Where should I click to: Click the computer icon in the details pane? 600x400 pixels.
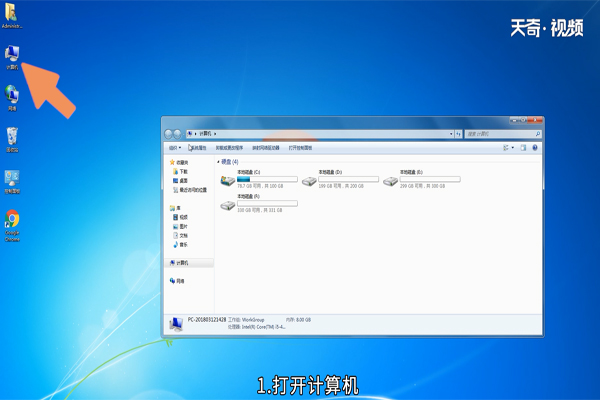tap(176, 324)
